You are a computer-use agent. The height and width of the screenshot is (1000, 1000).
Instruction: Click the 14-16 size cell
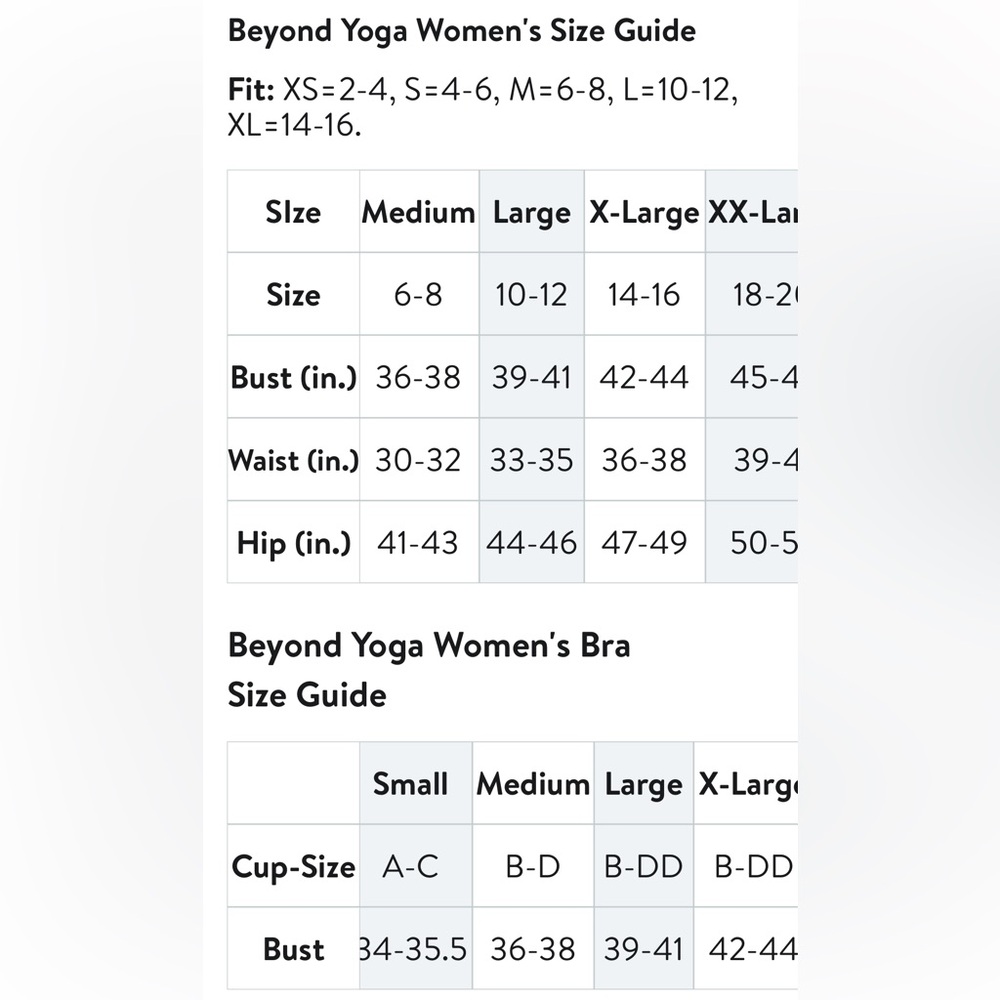[644, 294]
